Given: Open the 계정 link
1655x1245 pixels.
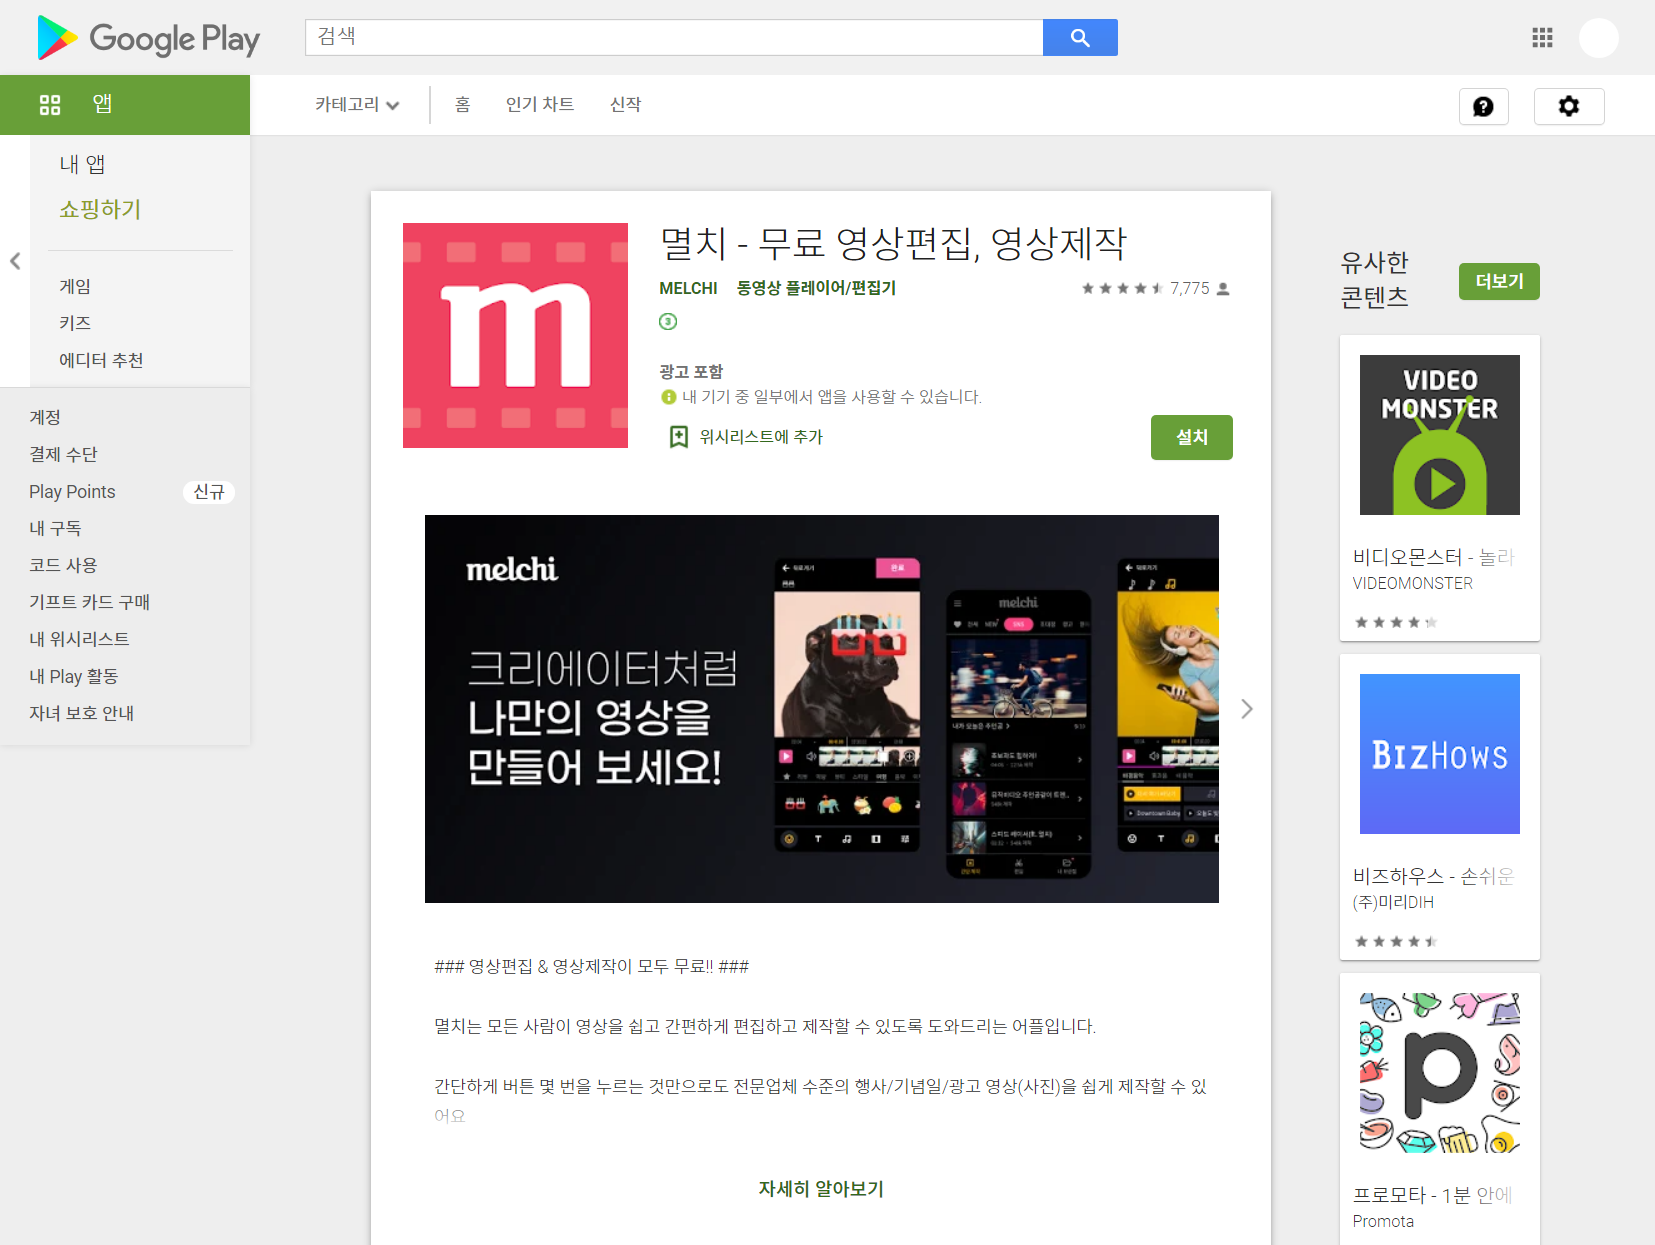Looking at the screenshot, I should [x=45, y=417].
